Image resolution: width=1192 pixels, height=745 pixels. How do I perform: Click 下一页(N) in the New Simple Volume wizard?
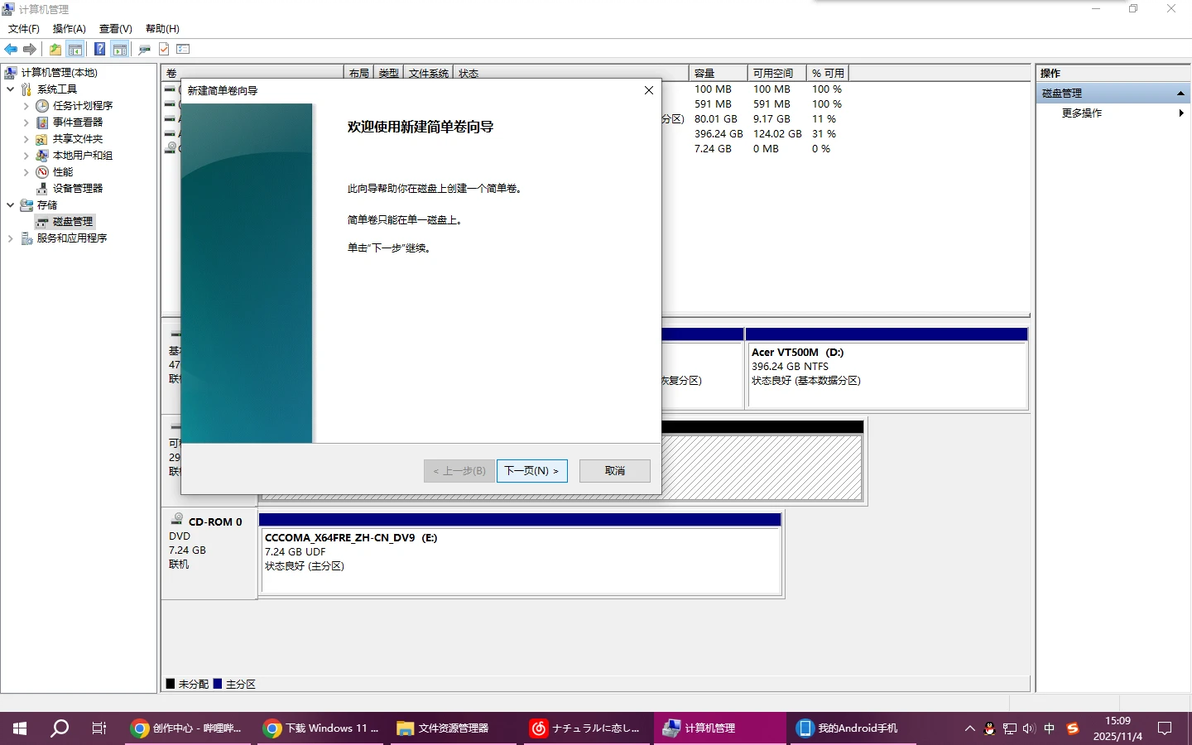pos(531,470)
